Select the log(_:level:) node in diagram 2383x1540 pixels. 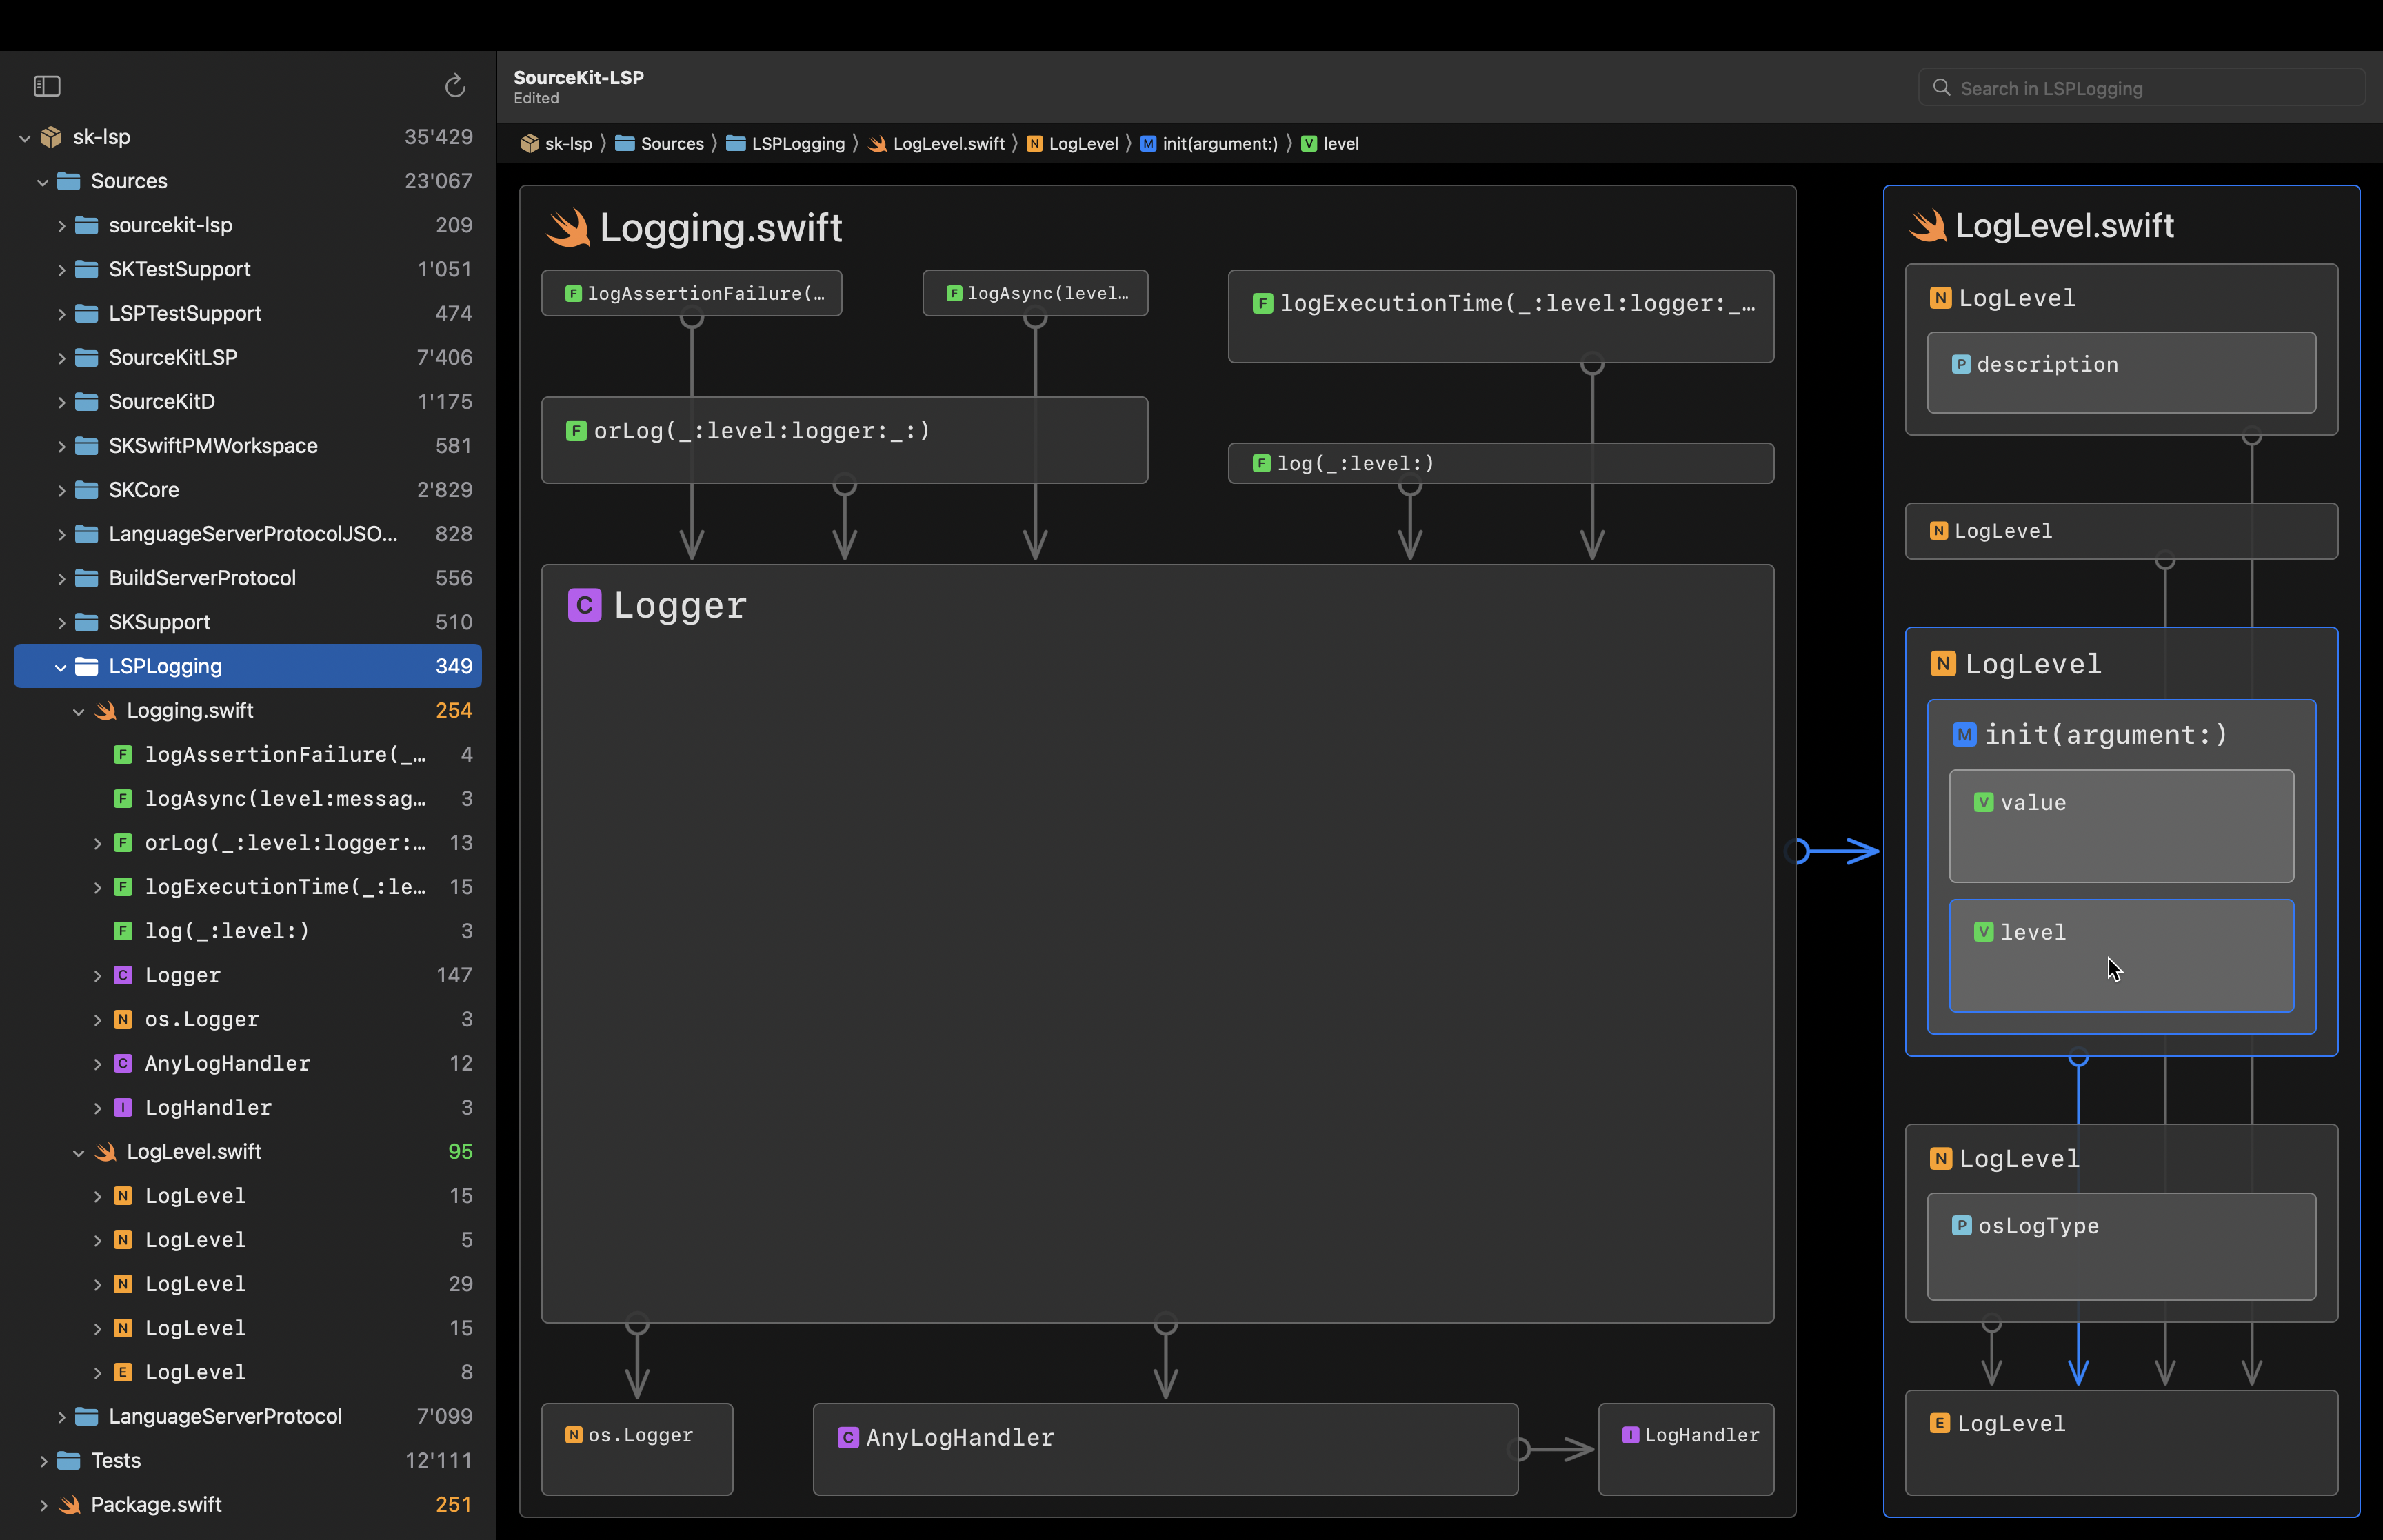1501,463
